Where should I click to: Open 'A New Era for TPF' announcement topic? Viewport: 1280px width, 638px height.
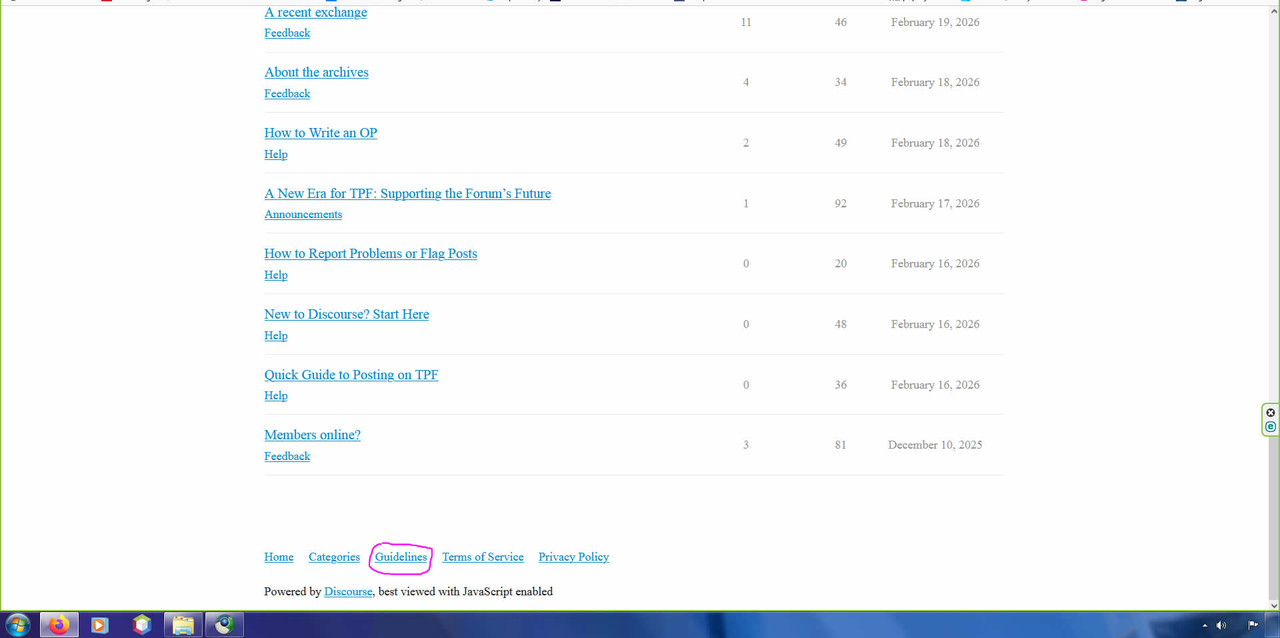pyautogui.click(x=407, y=193)
